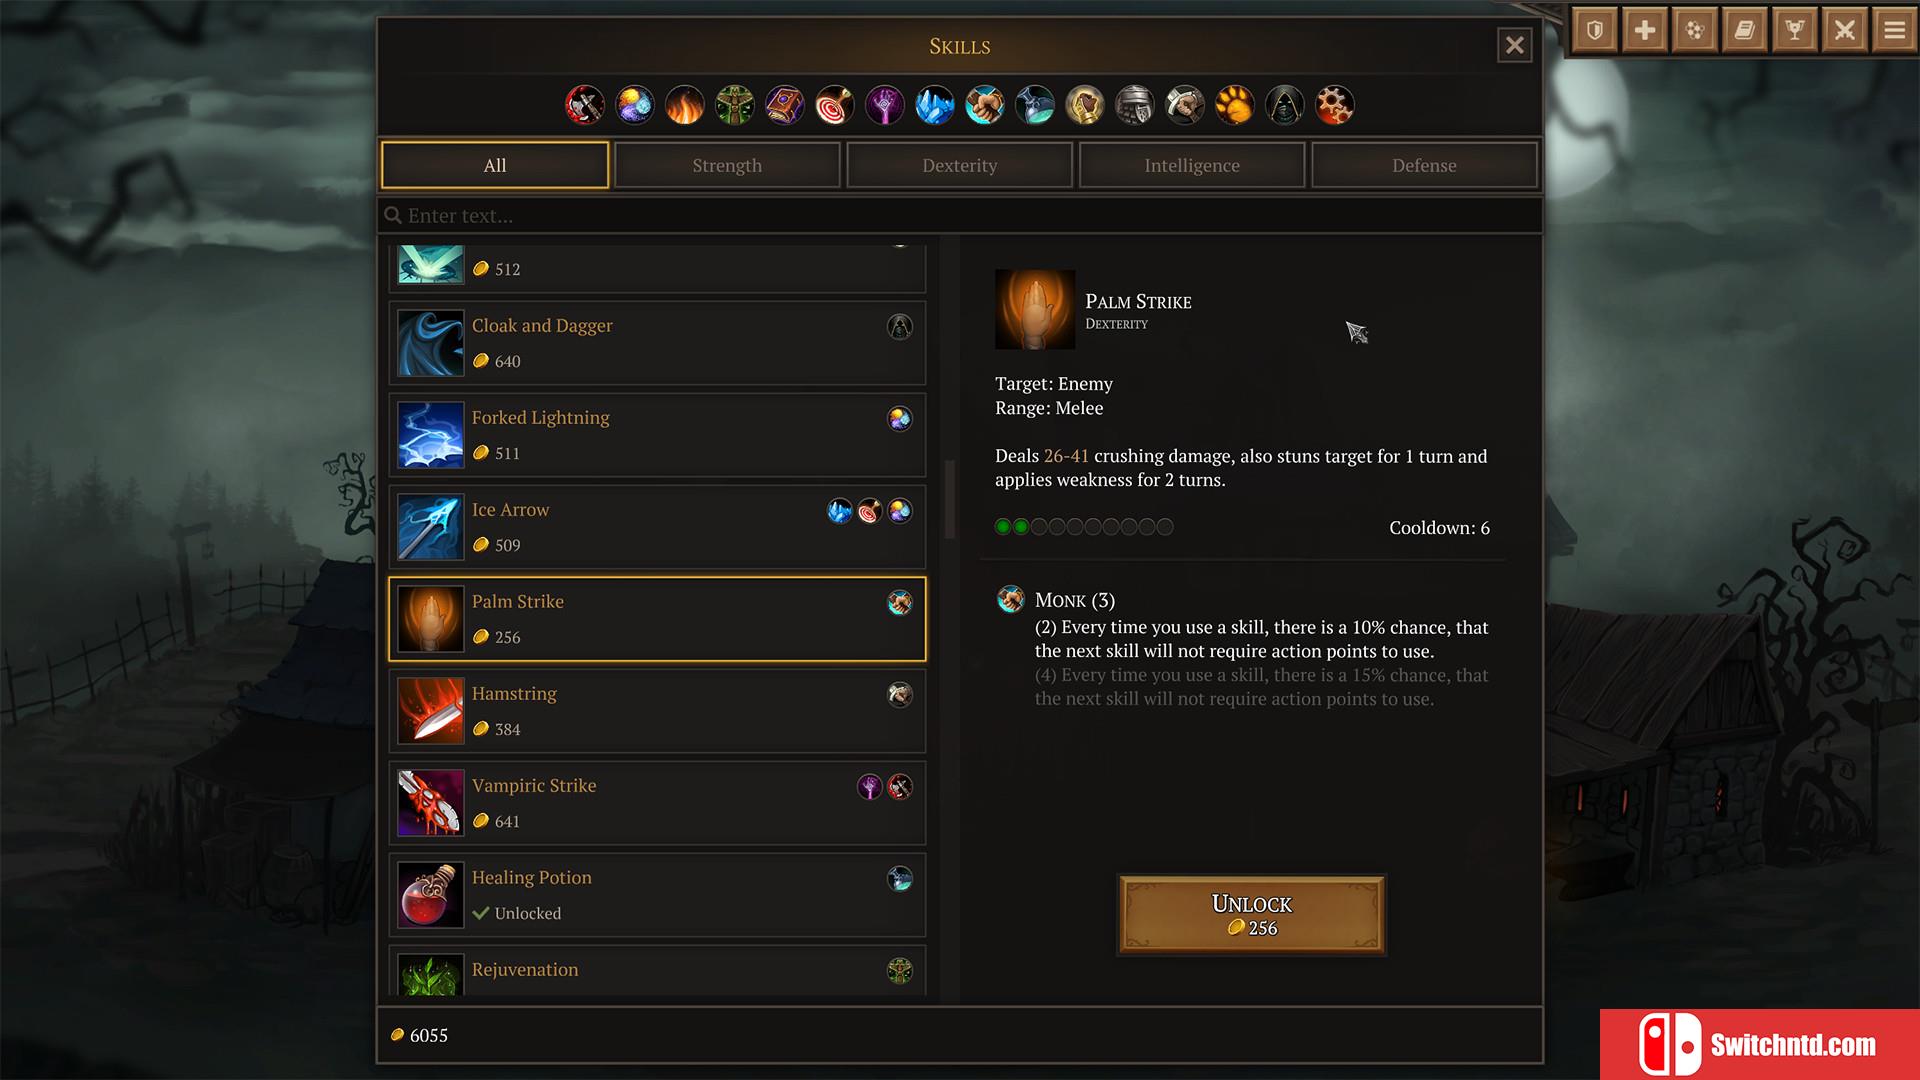Click the skill search text field
The height and width of the screenshot is (1080, 1920).
960,215
